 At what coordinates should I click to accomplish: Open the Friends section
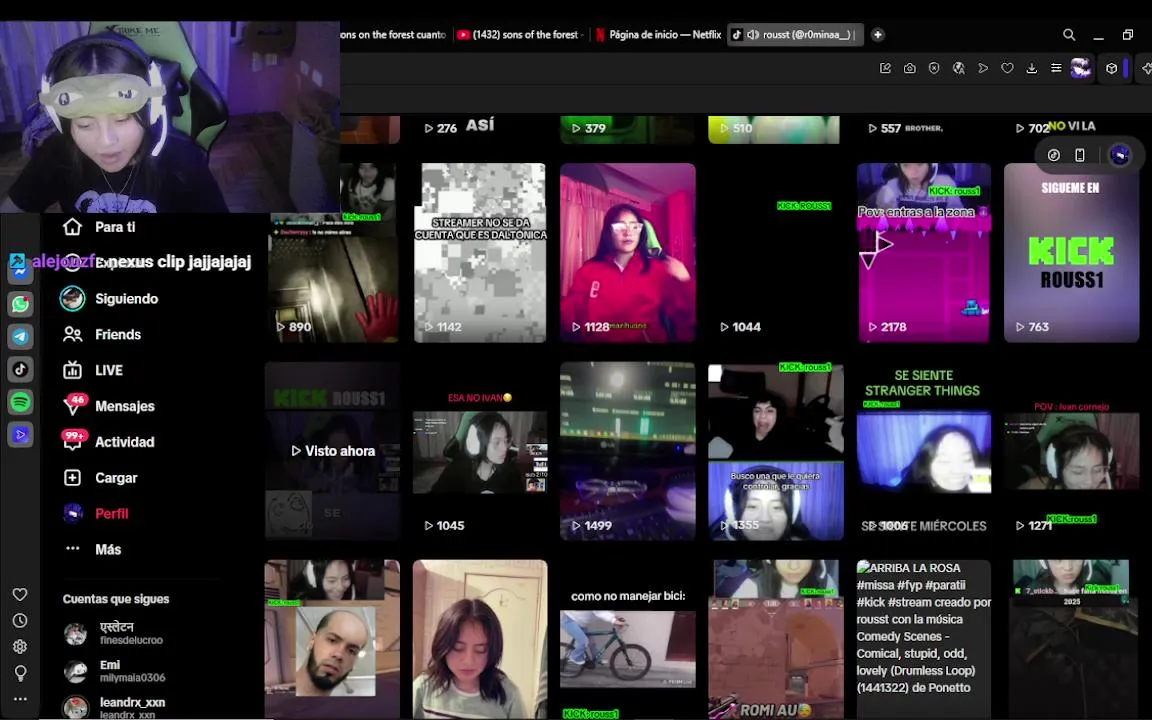point(103,334)
